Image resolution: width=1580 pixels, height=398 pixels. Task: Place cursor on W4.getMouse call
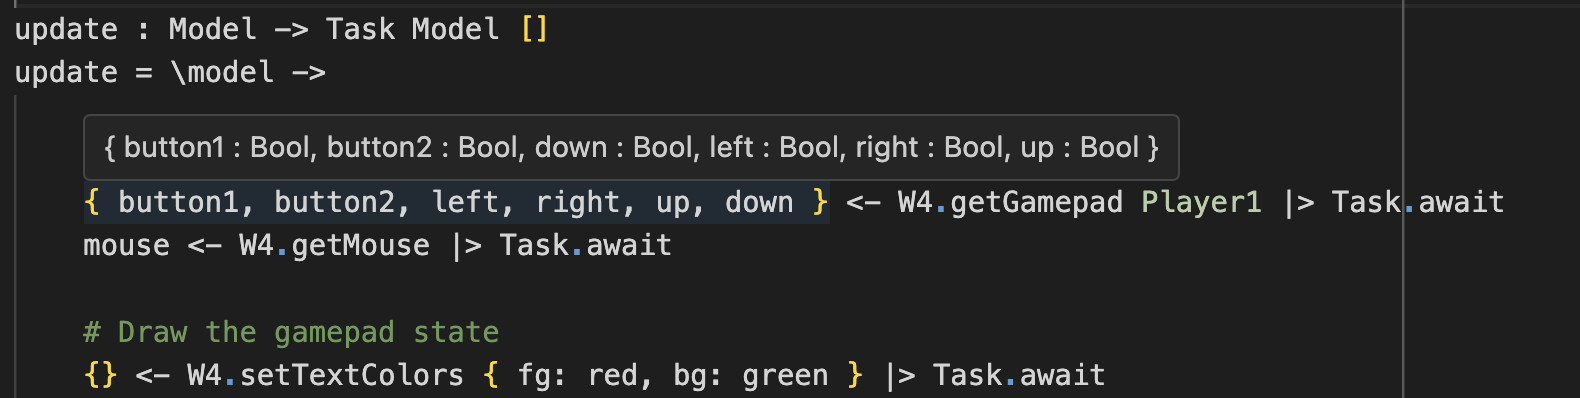(334, 245)
